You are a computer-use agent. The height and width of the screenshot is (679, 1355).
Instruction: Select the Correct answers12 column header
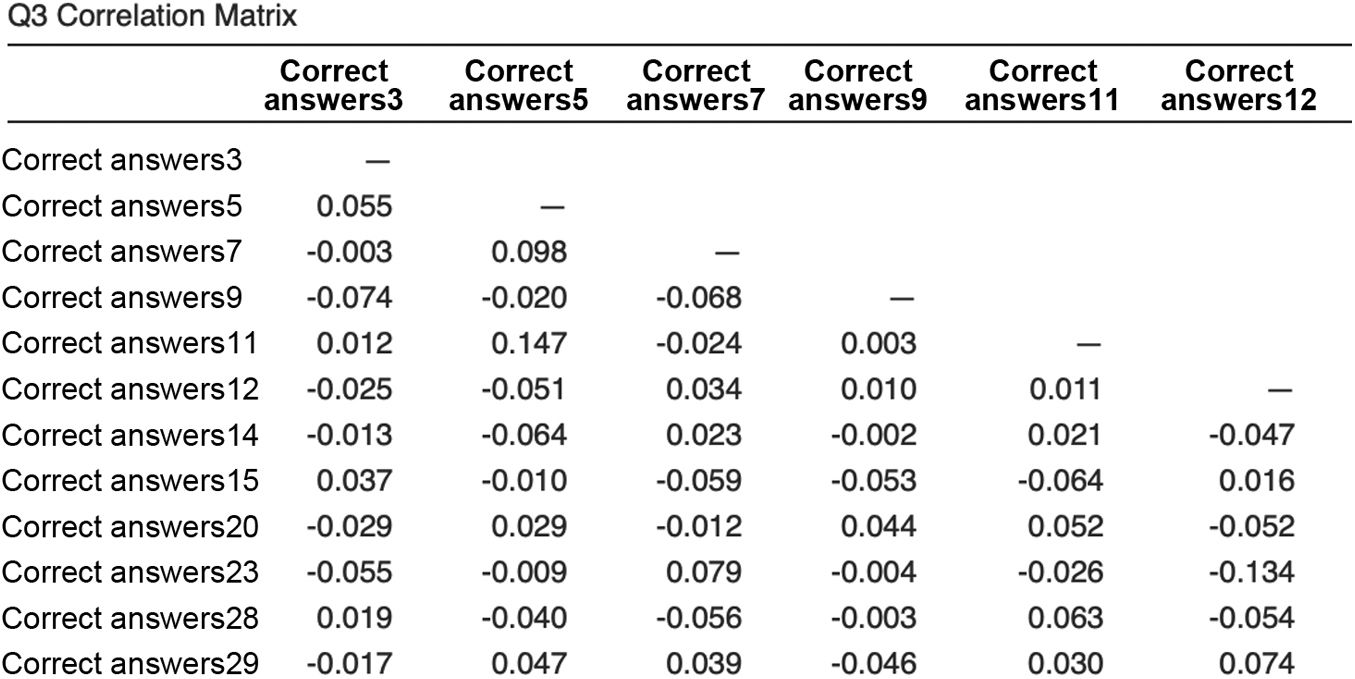click(x=1239, y=86)
